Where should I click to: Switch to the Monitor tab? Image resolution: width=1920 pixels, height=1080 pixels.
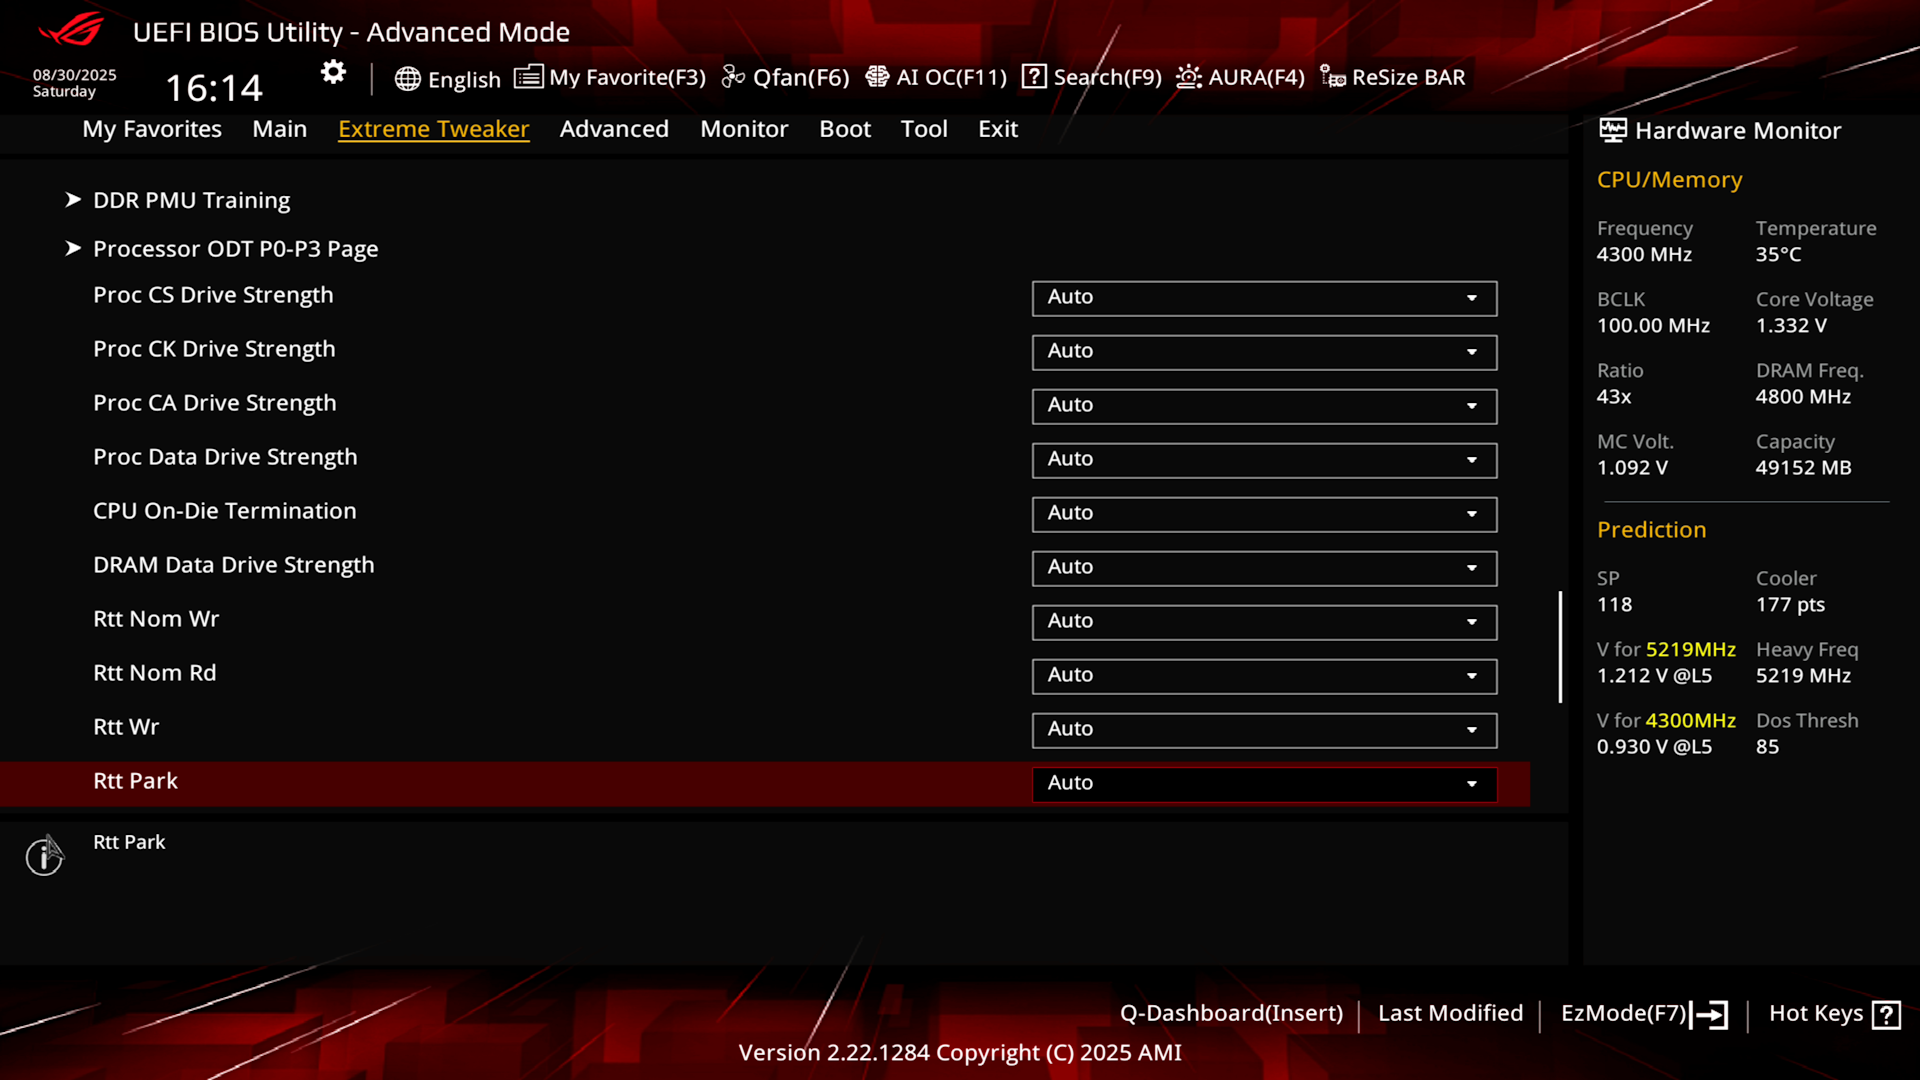tap(744, 129)
